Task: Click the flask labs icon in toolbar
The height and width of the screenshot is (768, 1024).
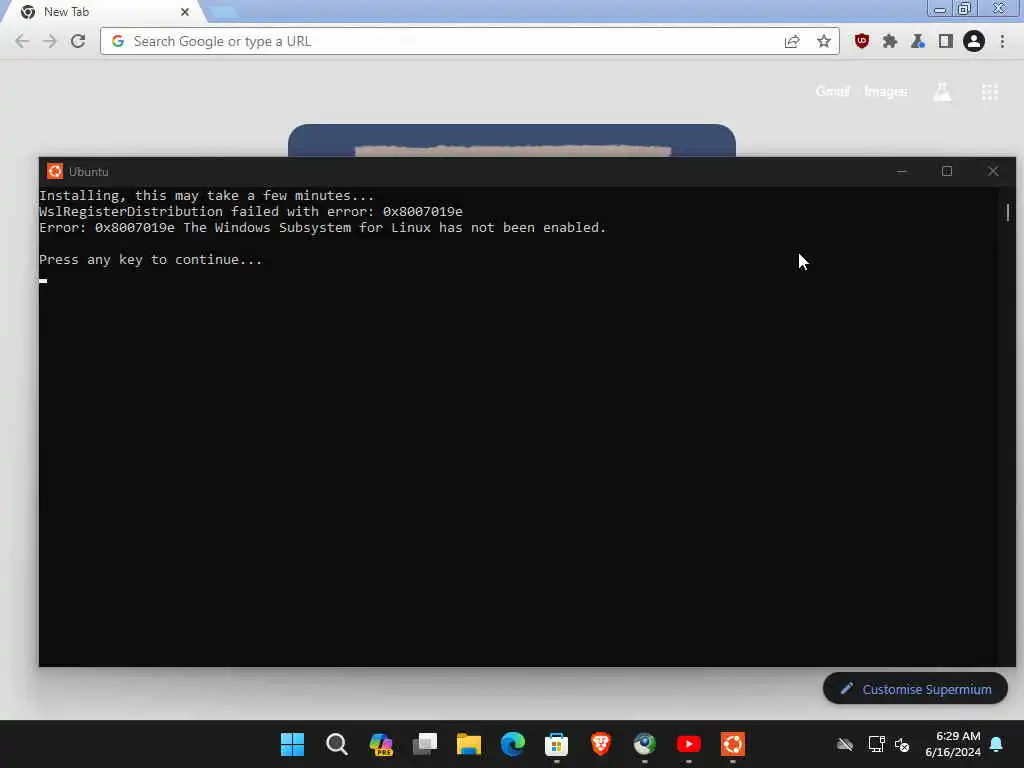Action: pos(918,41)
